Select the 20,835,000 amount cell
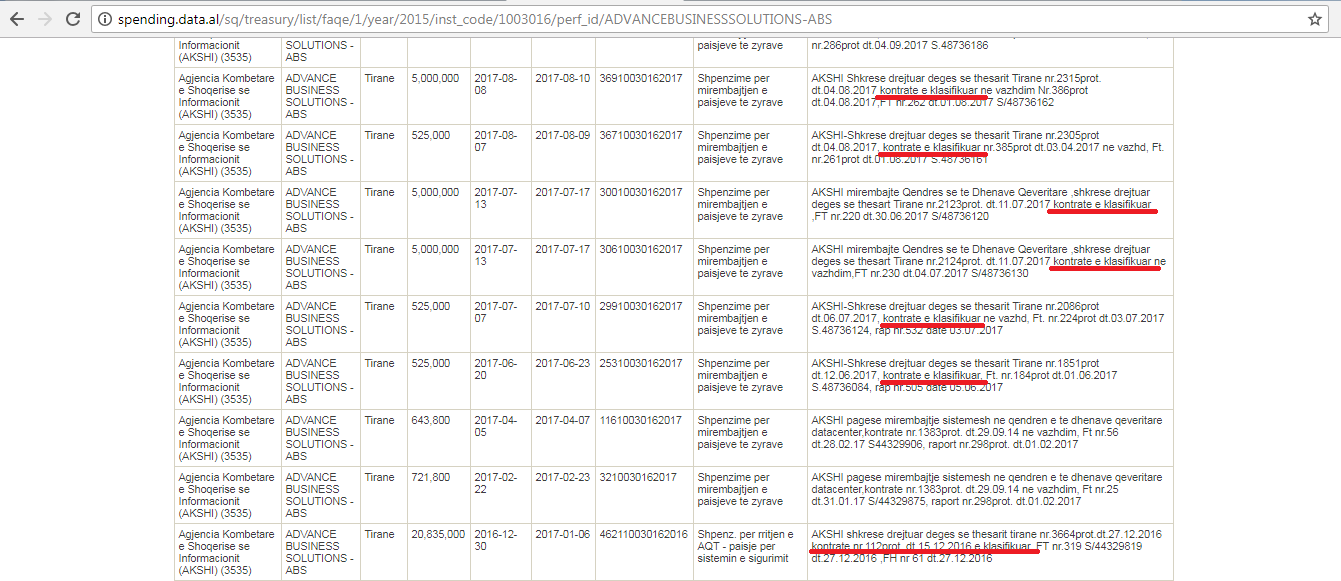Screen dimensions: 1341x581 pos(436,534)
